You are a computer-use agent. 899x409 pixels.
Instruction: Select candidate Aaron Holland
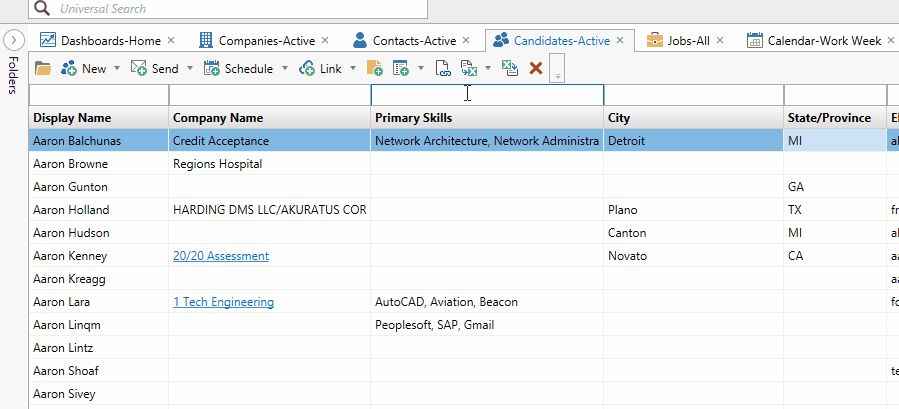click(x=71, y=210)
